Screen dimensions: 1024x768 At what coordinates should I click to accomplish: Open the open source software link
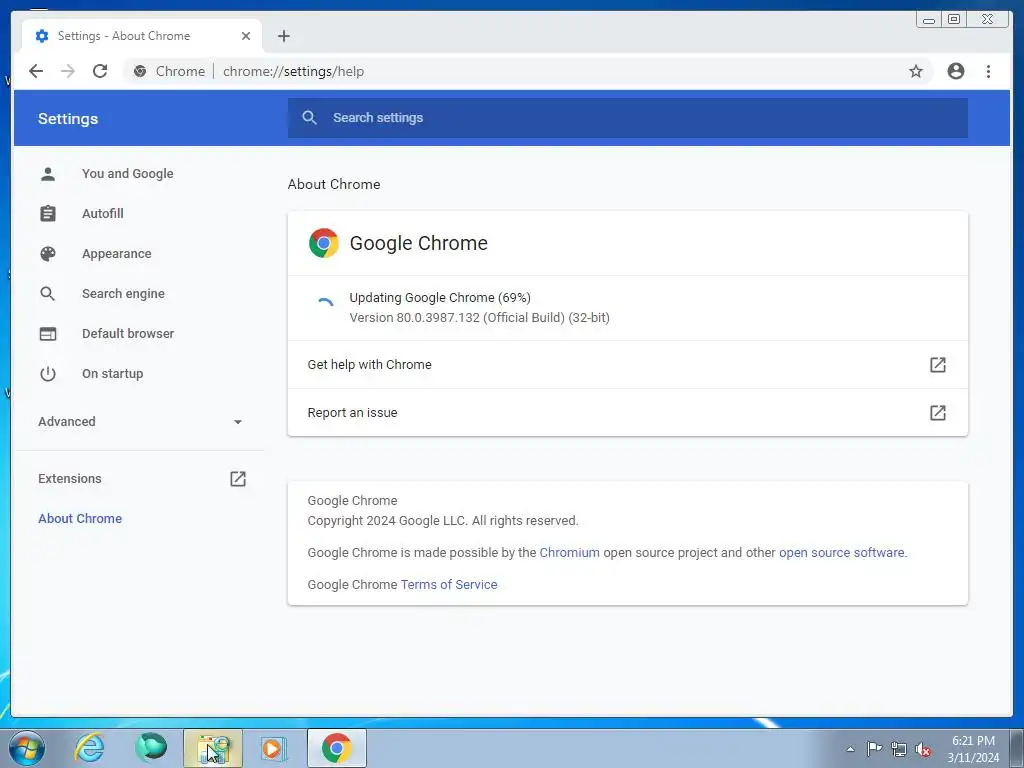(x=841, y=552)
